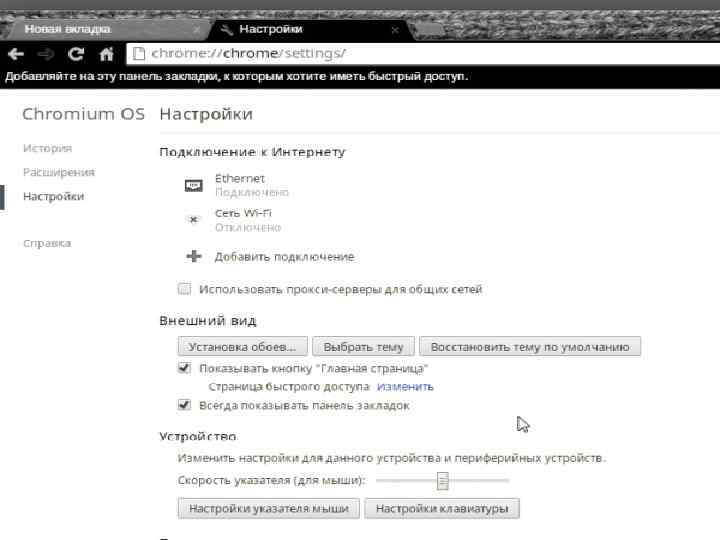Image resolution: width=720 pixels, height=540 pixels.
Task: Open a new tab with the tab-strip button
Action: point(428,30)
